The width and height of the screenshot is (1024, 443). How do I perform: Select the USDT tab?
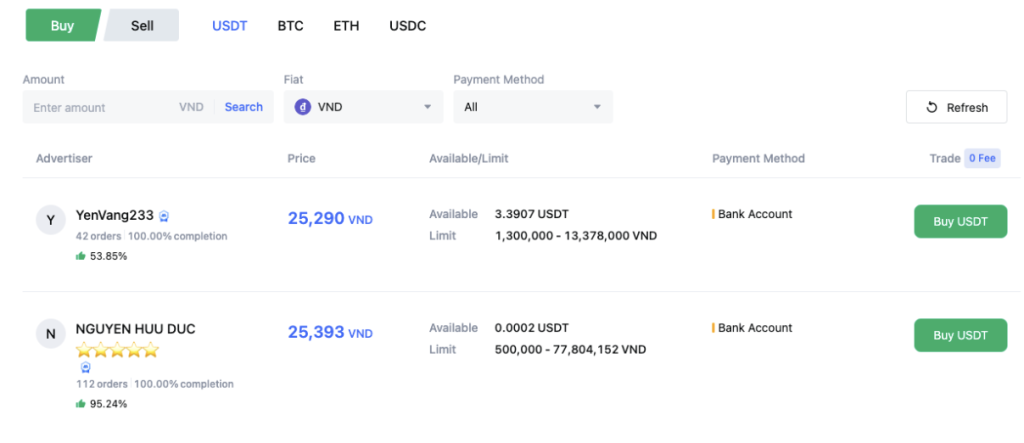(x=229, y=26)
